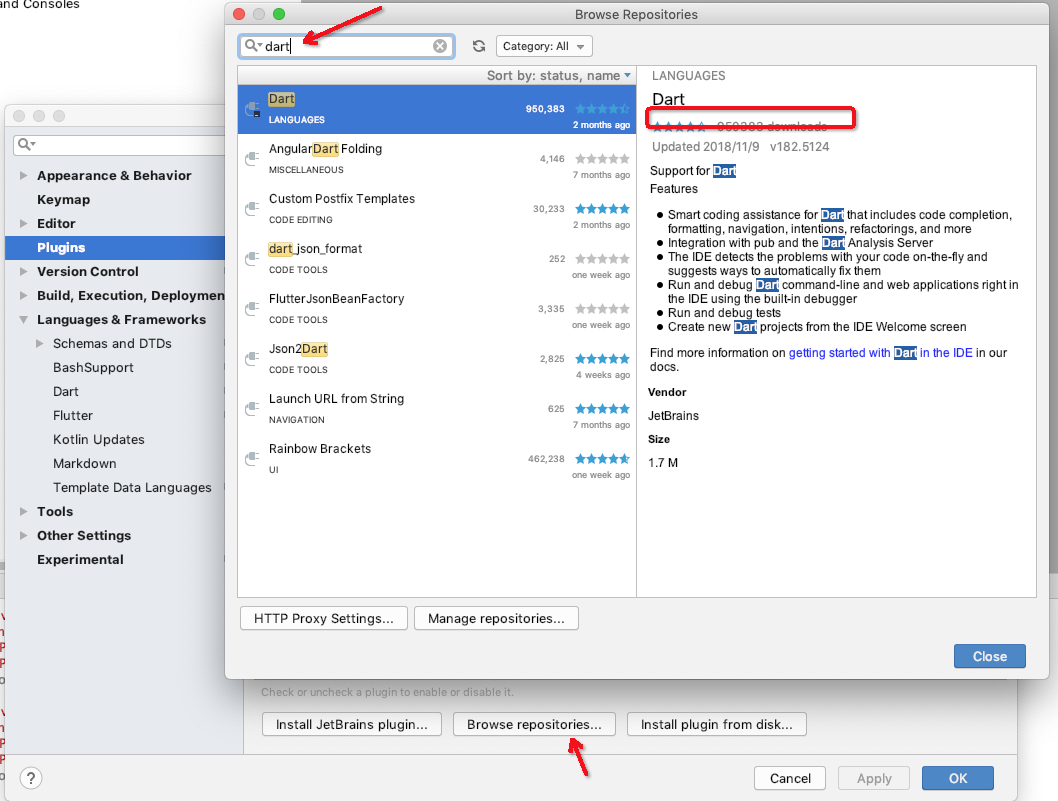Close the Browse Repositories dialog with Close button
The width and height of the screenshot is (1058, 801).
989,656
